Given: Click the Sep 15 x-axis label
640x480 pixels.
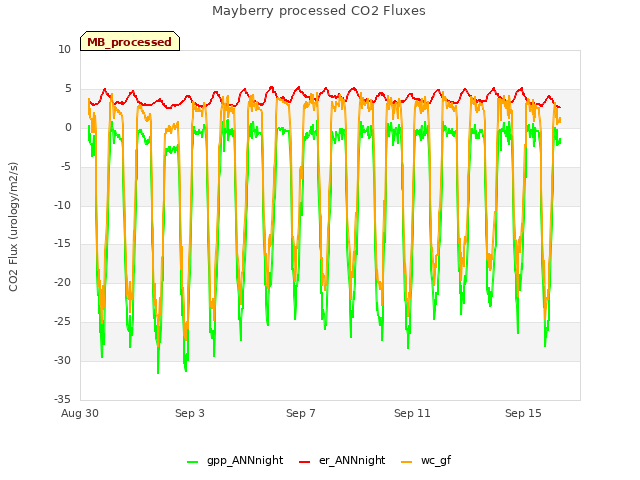Looking at the screenshot, I should coord(523,413).
